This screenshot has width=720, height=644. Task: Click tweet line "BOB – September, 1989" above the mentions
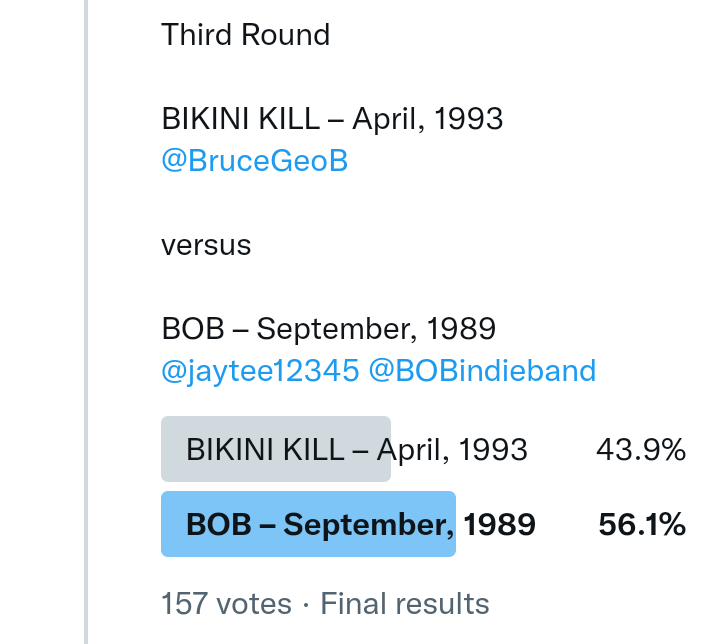[x=328, y=329]
